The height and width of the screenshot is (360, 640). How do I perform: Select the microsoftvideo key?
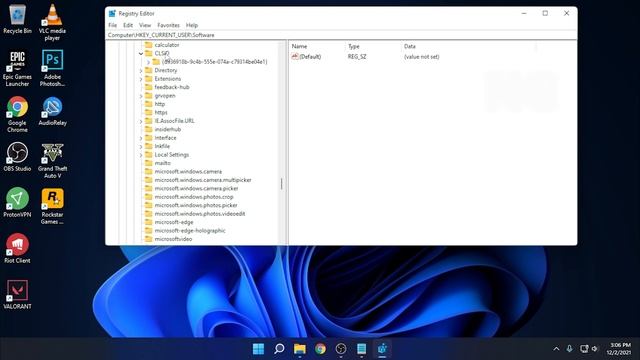(x=173, y=239)
